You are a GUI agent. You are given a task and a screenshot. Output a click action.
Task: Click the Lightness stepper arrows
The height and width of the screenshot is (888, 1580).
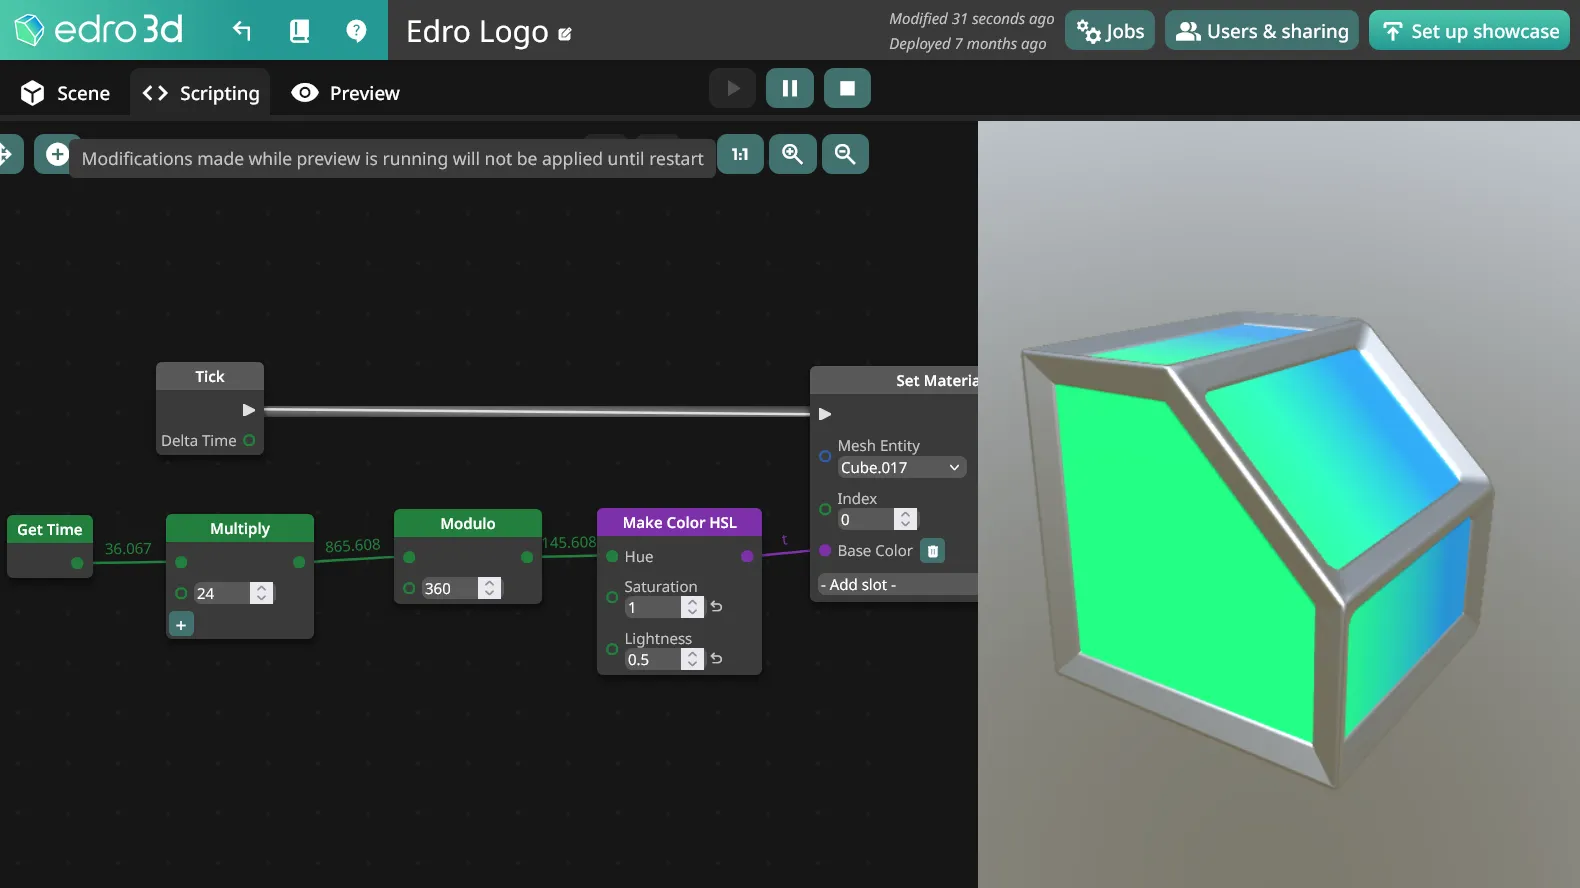(x=692, y=659)
